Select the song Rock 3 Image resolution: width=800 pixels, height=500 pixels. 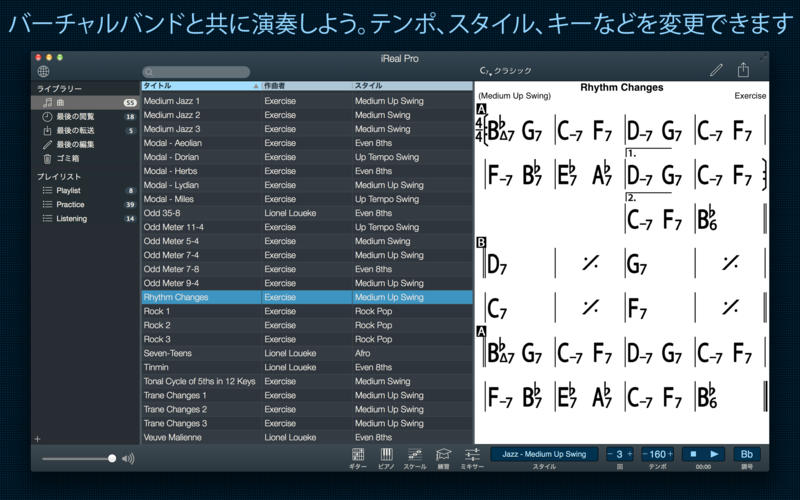pyautogui.click(x=307, y=339)
